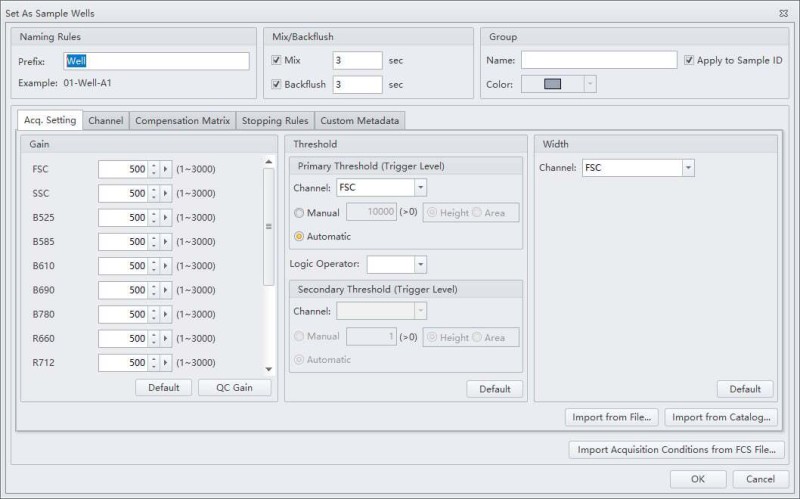
Task: Click the R660 gain spinner arrows
Action: click(x=154, y=339)
